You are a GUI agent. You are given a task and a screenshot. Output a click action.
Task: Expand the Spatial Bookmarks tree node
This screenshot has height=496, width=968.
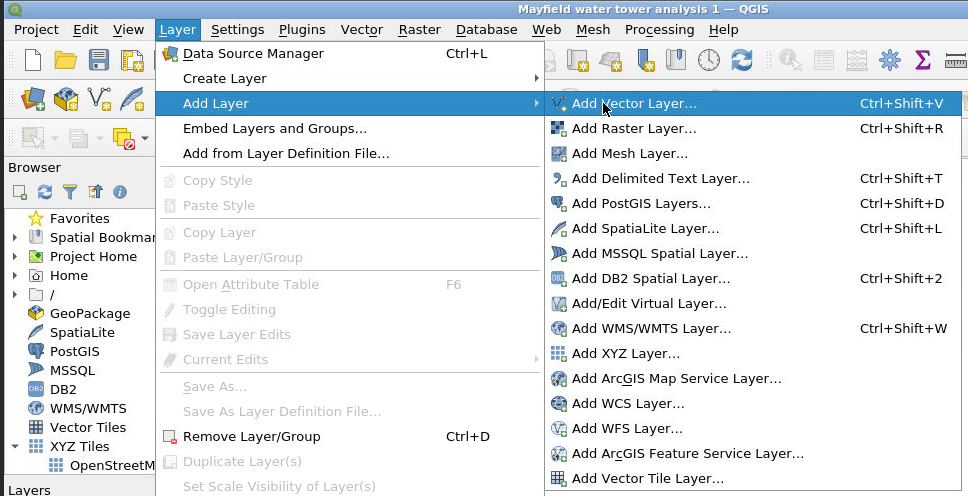tap(15, 238)
